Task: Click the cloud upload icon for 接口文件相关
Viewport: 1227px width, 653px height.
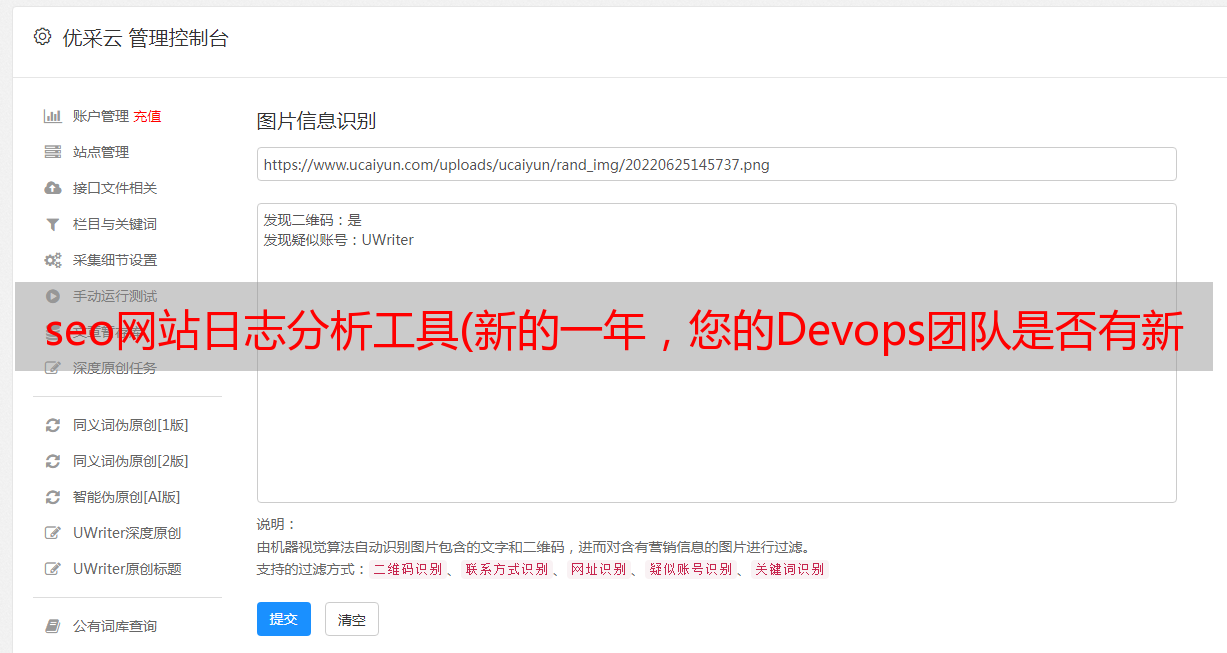Action: click(x=53, y=188)
